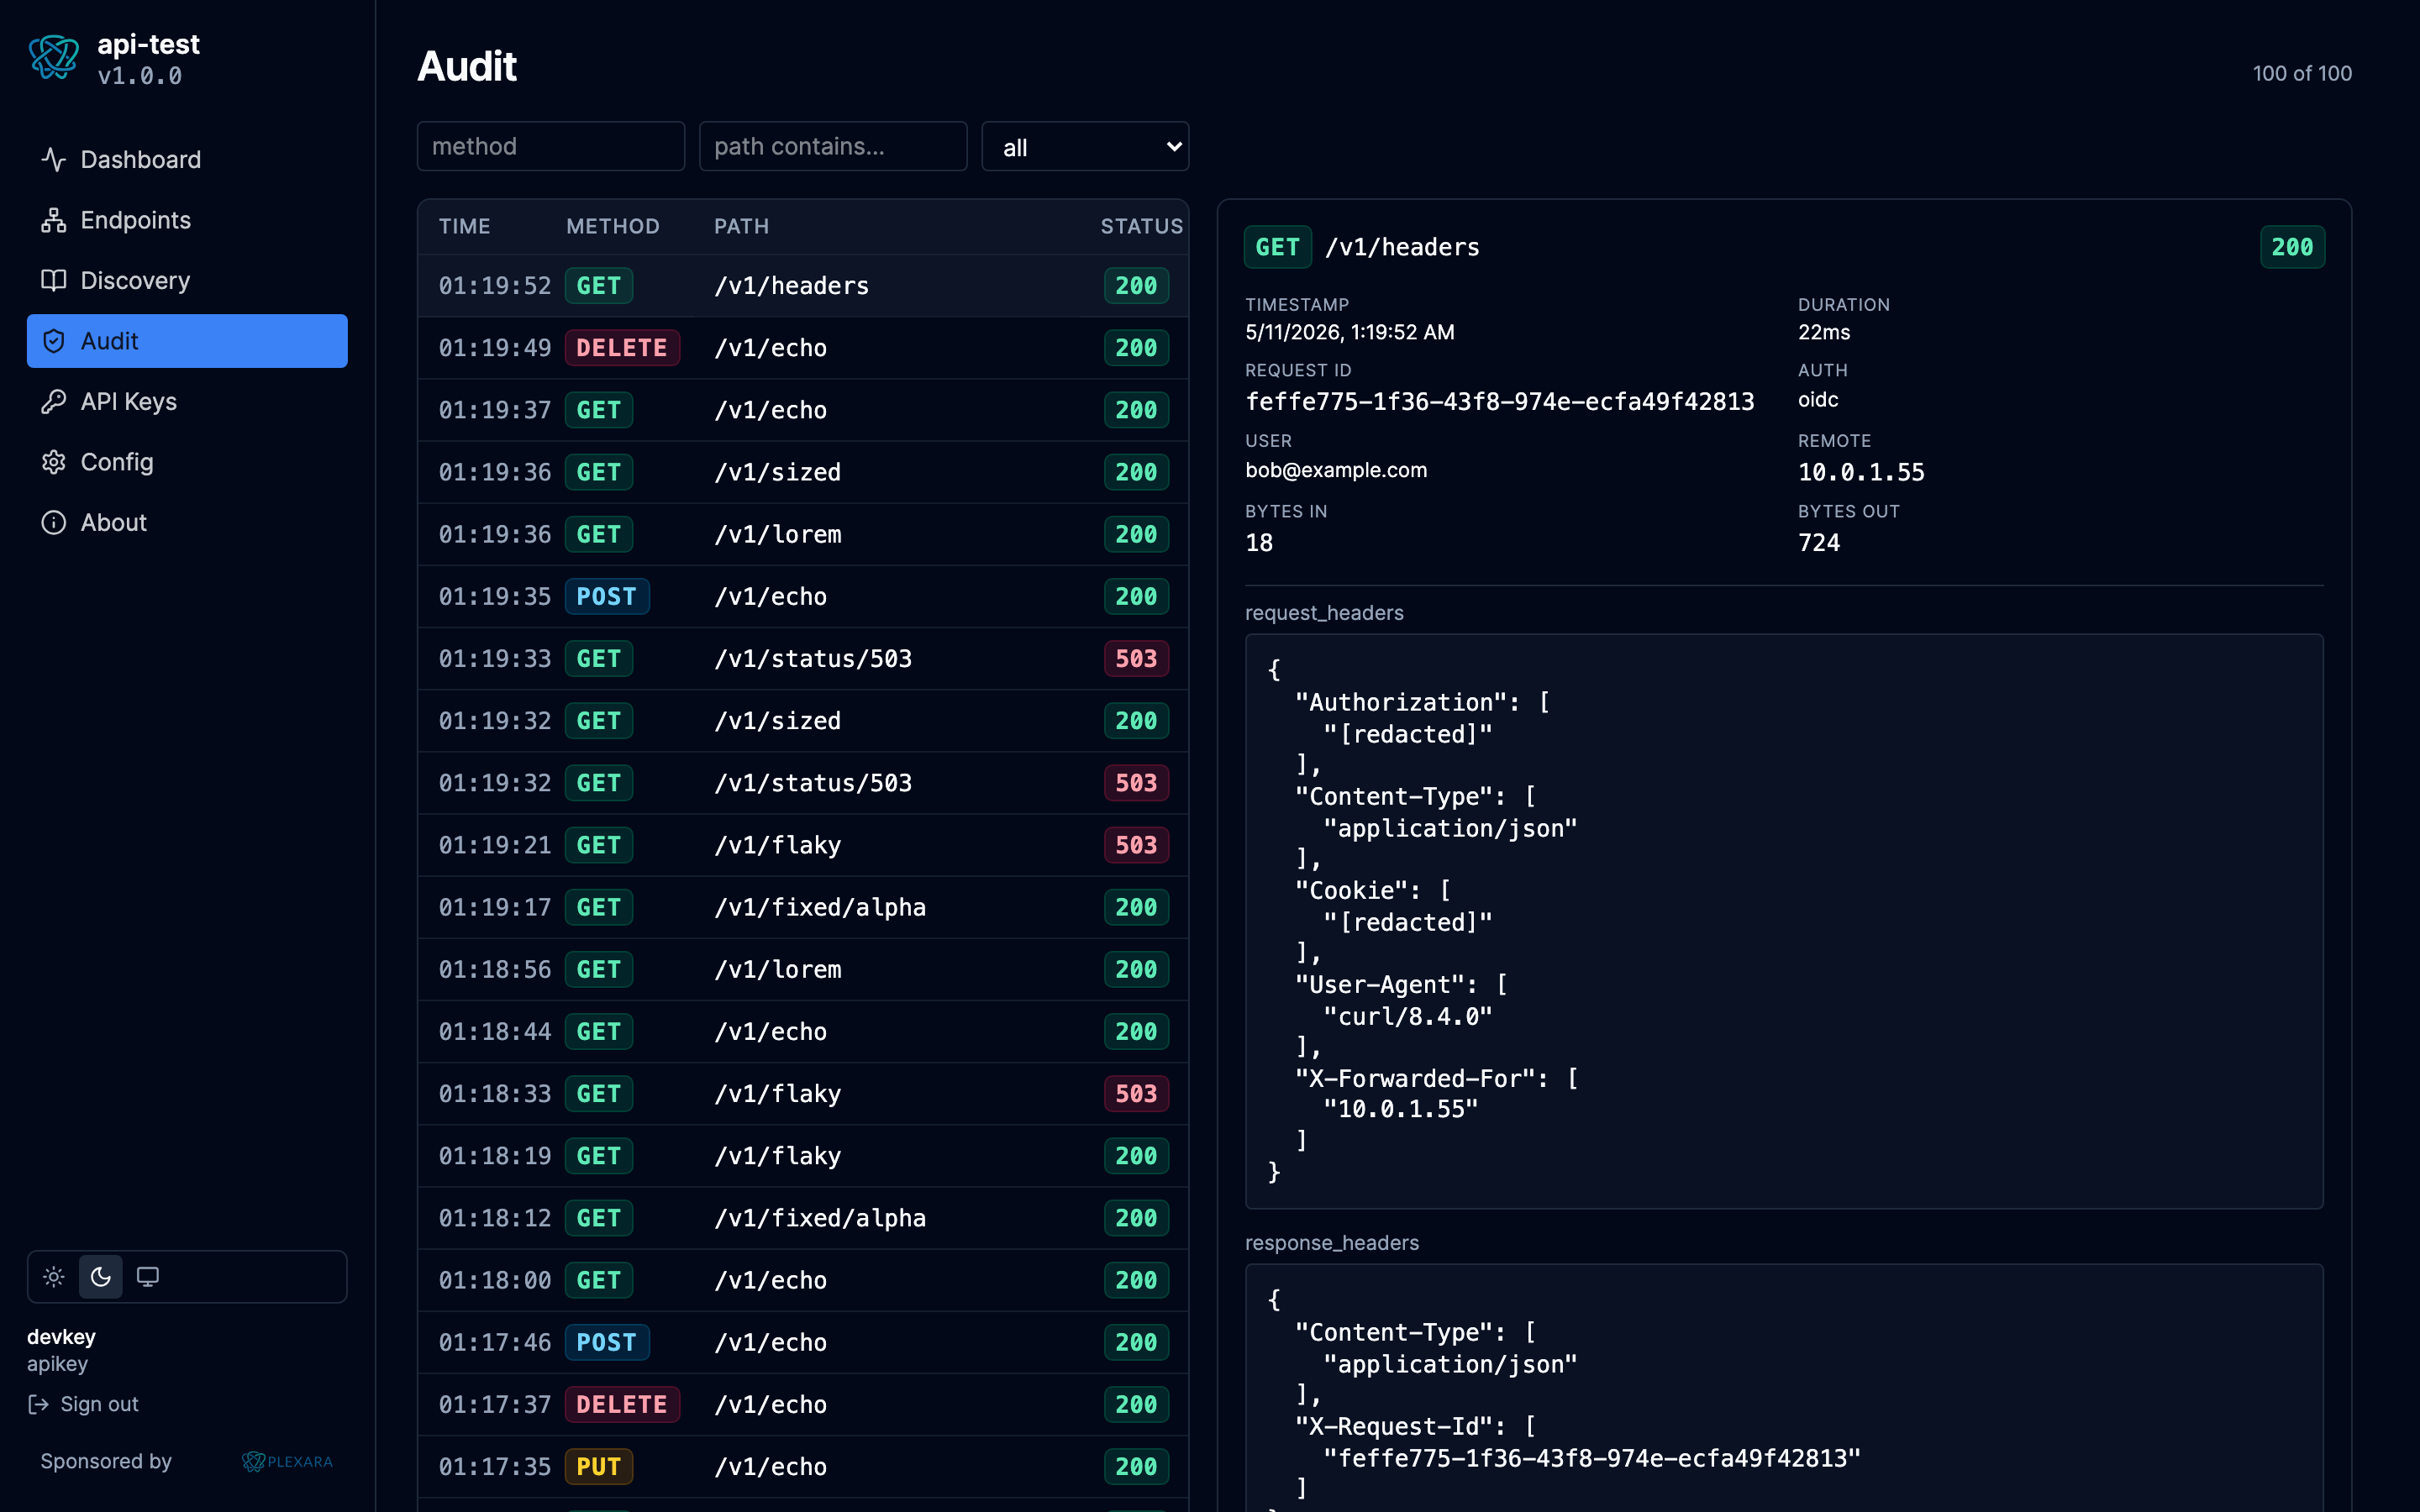2420x1512 pixels.
Task: Open the 01:17:35 PUT /v1/echo row
Action: (803, 1467)
